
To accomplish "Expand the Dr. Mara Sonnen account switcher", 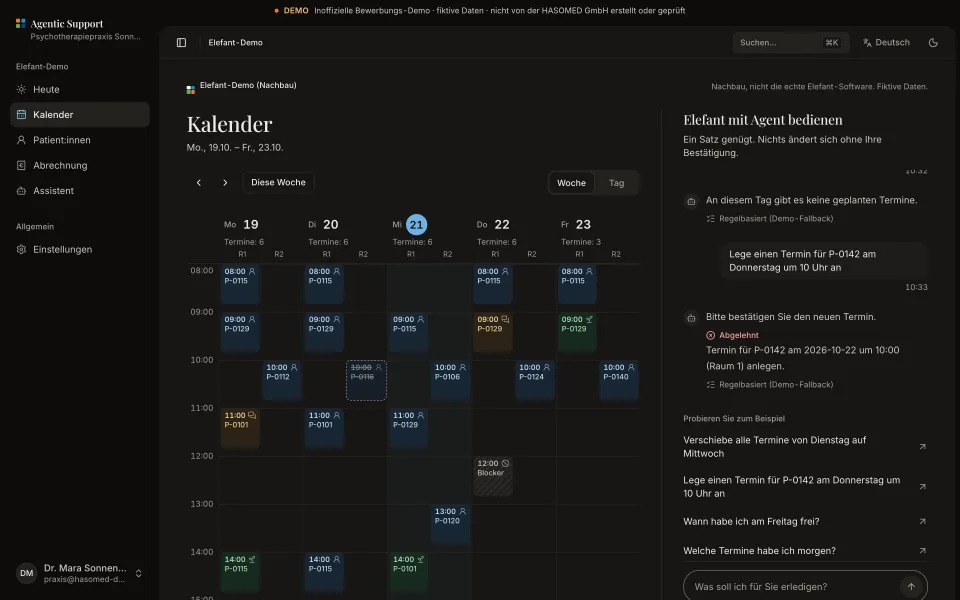I will 80,573.
